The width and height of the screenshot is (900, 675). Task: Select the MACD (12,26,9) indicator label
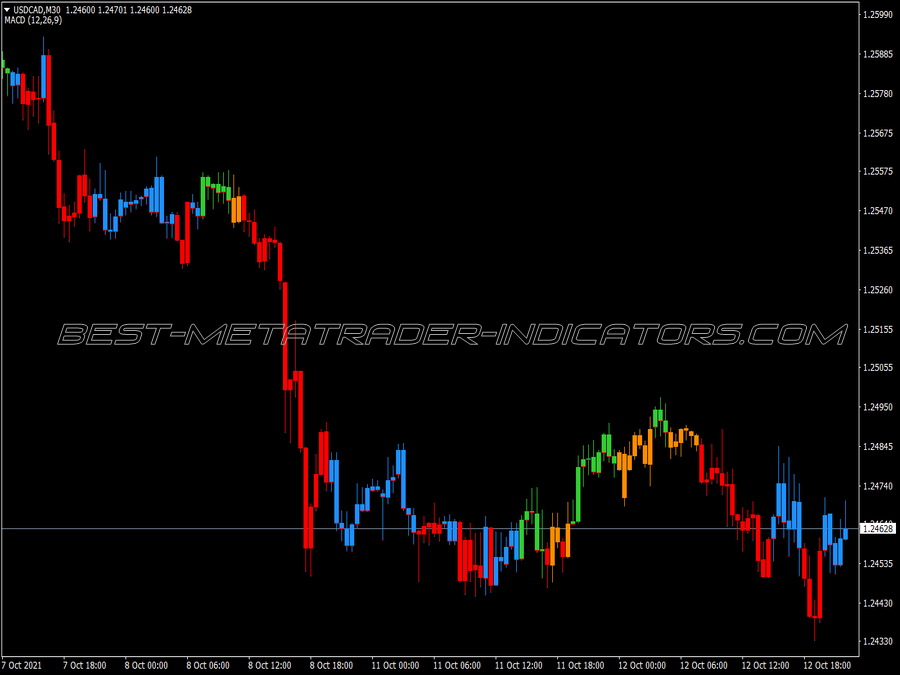click(33, 20)
